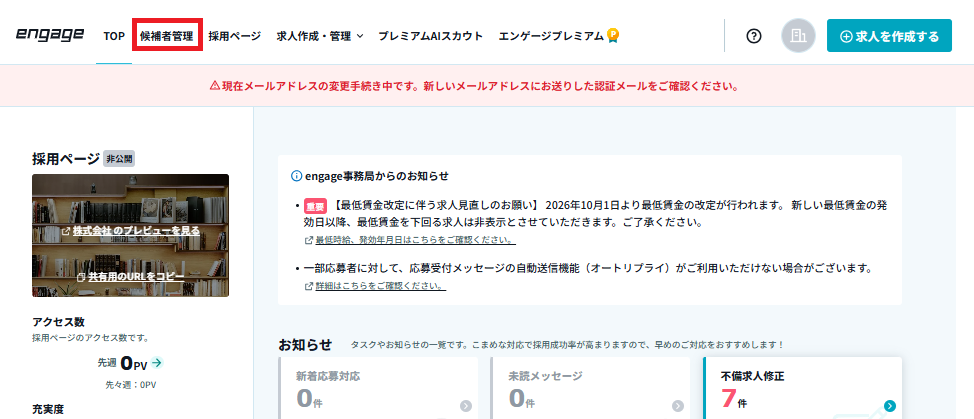Click the 求人を作成する button
Viewport: 974px width, 419px height.
[889, 35]
